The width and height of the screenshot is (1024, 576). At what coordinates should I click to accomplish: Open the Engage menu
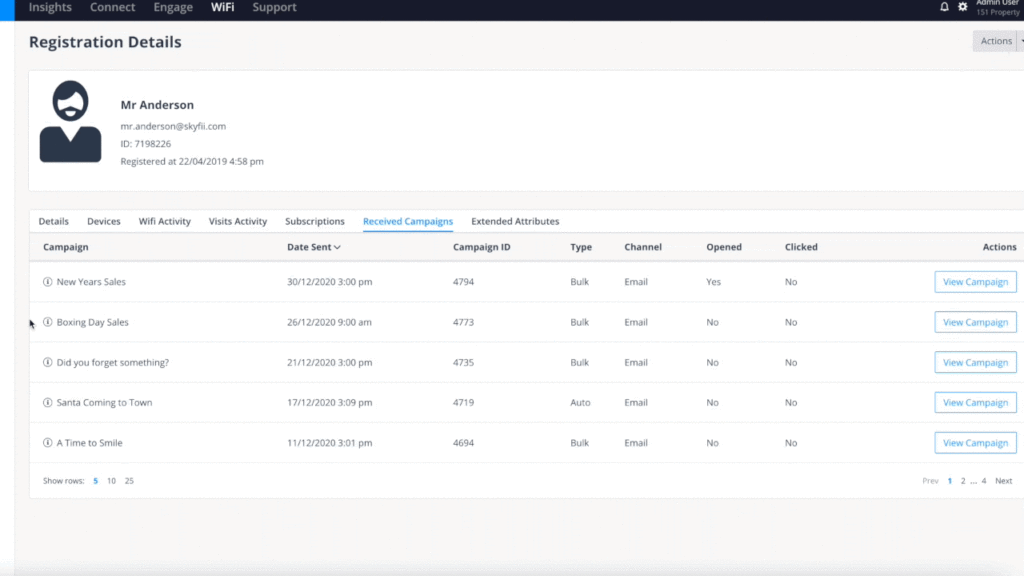click(173, 7)
